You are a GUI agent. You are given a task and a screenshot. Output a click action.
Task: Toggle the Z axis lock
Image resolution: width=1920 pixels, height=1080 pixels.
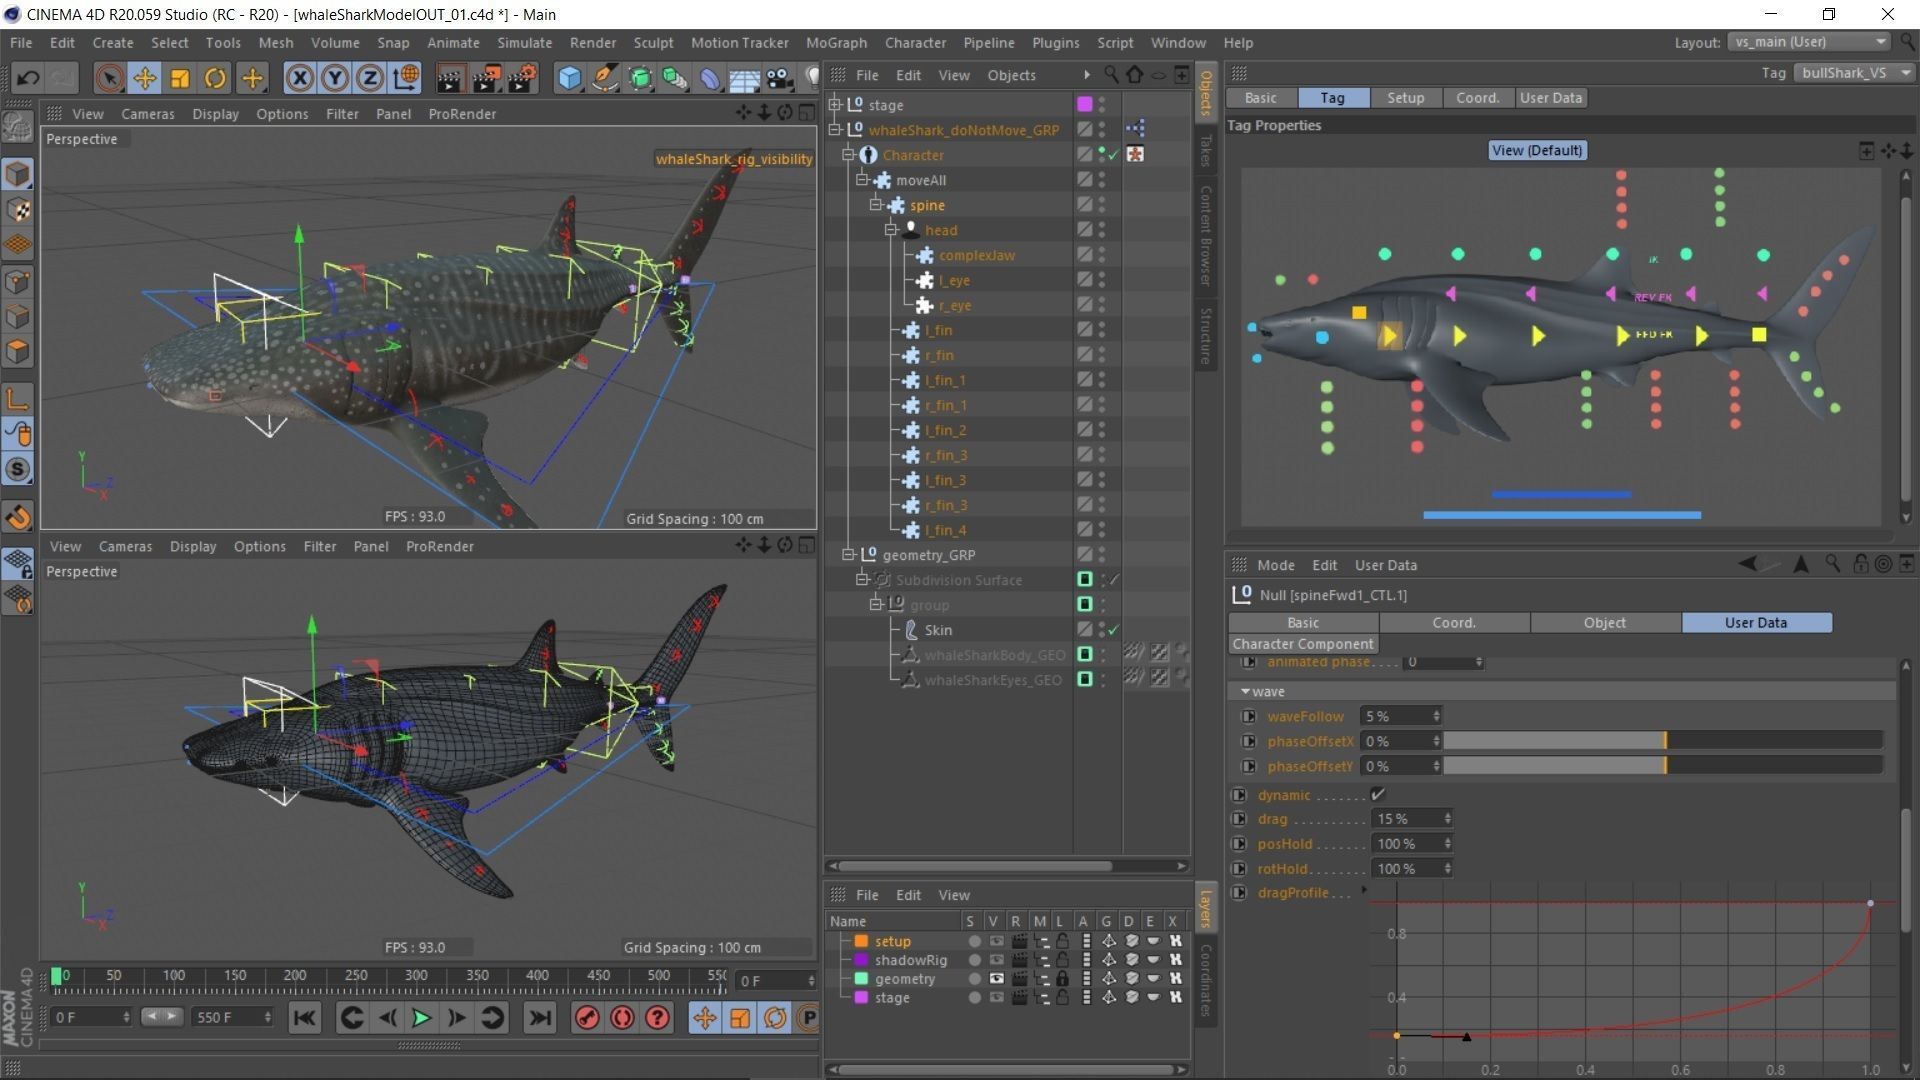coord(370,78)
